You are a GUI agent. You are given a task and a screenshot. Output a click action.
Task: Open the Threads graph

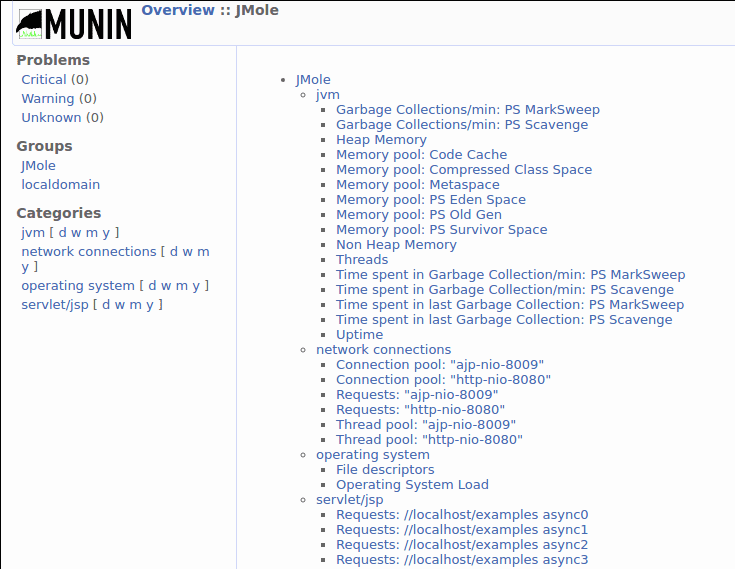coord(362,260)
